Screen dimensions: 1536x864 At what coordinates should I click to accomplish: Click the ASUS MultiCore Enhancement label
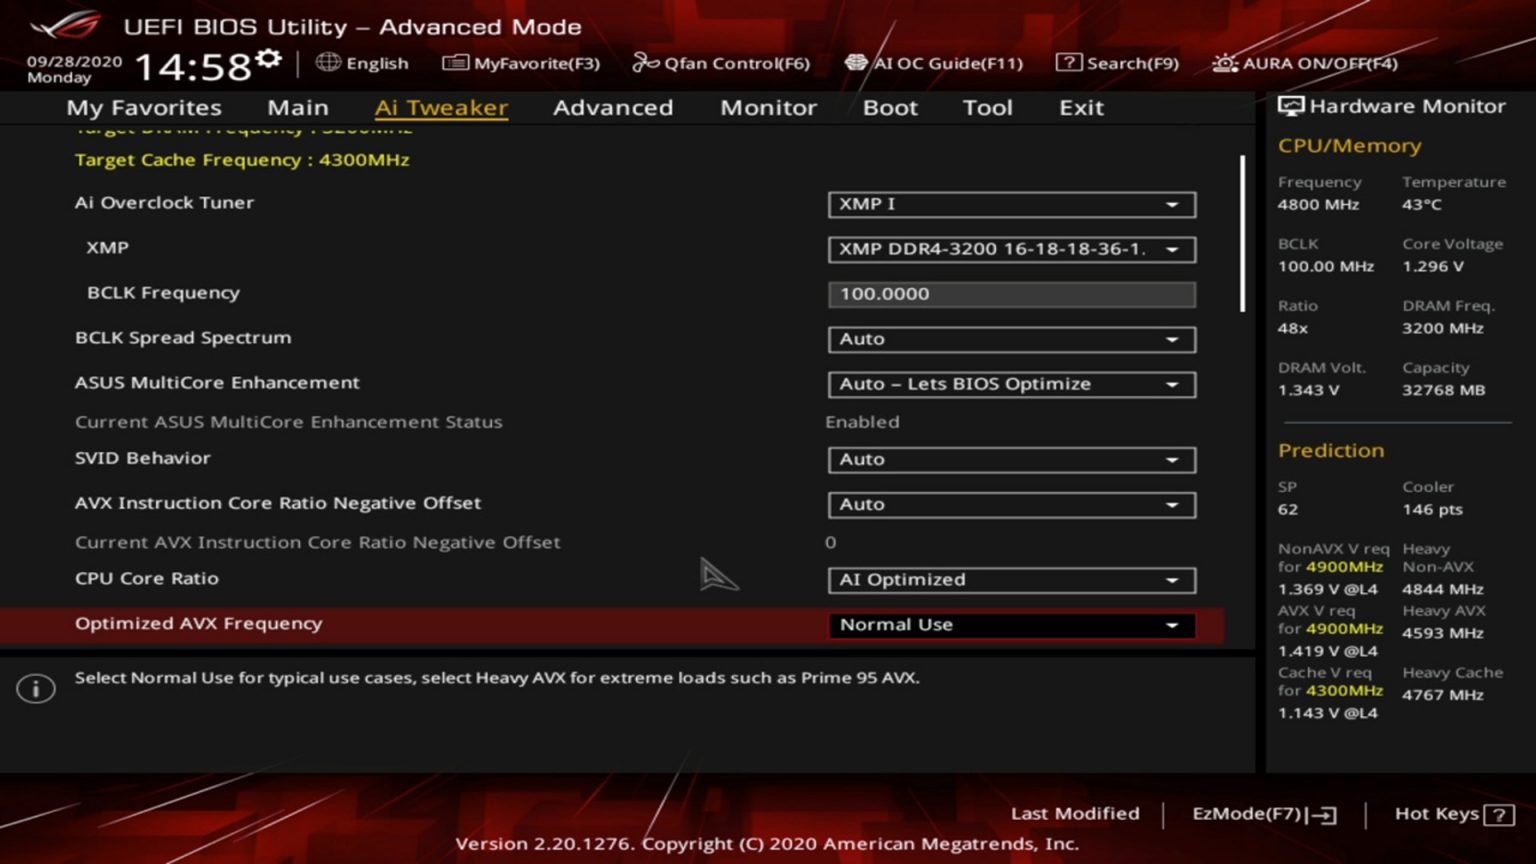(x=217, y=383)
